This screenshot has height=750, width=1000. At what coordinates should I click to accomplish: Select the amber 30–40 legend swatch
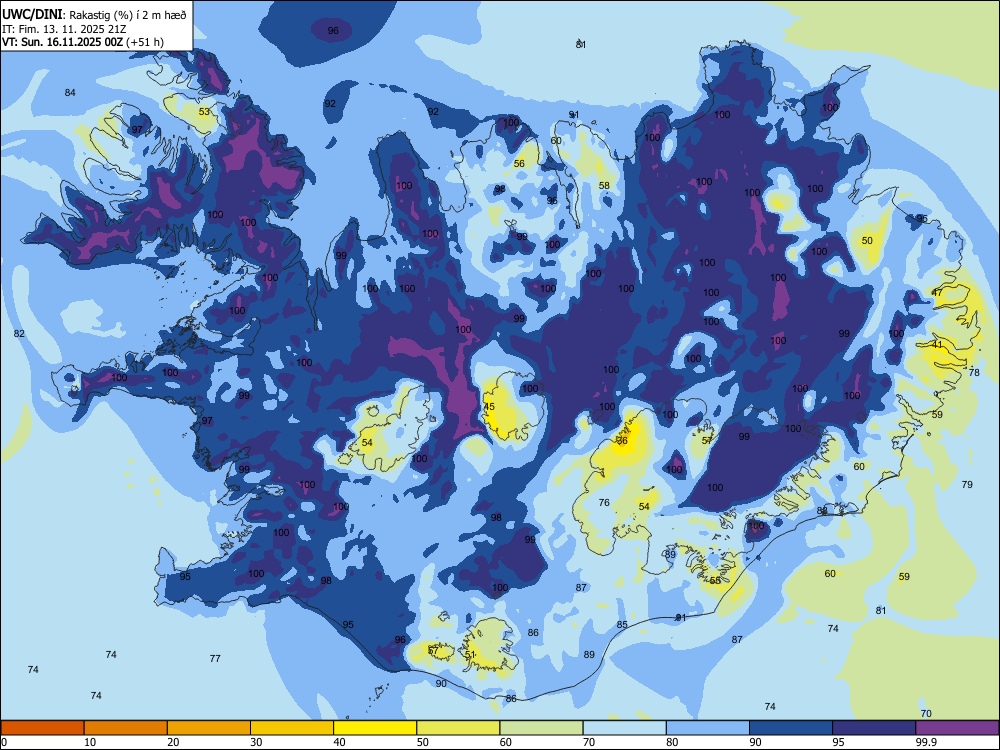pyautogui.click(x=292, y=728)
